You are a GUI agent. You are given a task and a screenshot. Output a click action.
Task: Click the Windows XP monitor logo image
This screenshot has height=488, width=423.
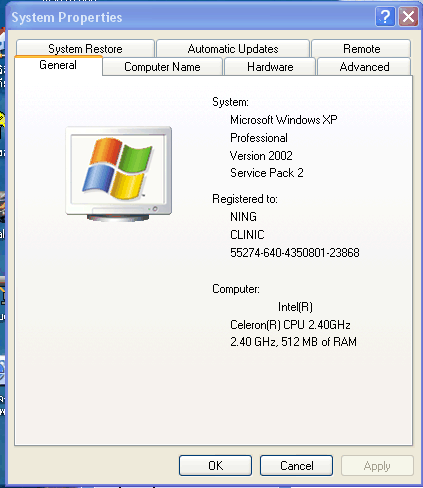[x=119, y=173]
